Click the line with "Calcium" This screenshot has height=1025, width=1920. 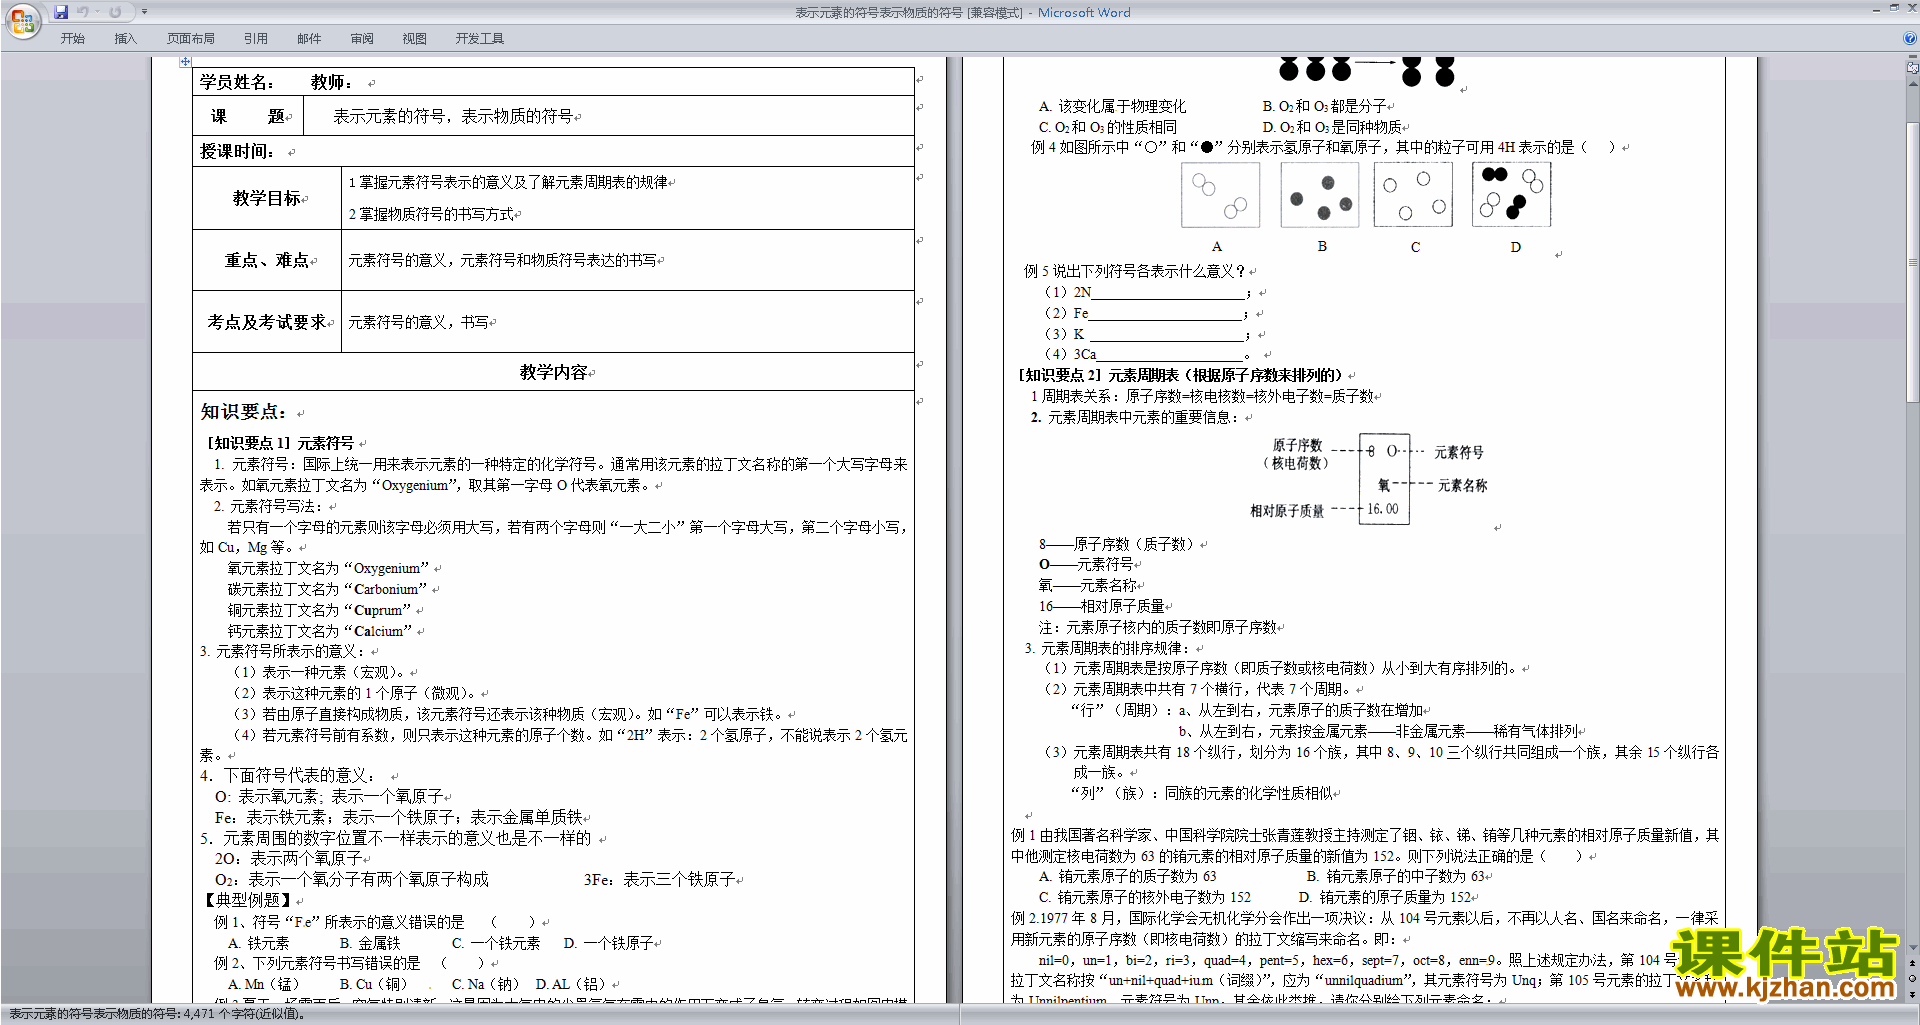319,631
